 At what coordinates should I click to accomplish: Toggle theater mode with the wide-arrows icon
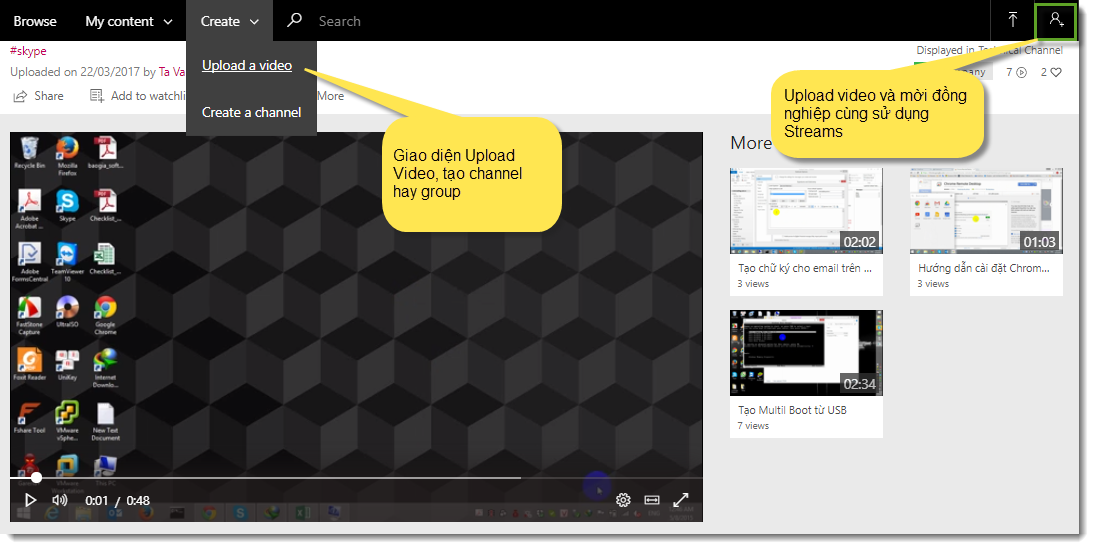(652, 500)
